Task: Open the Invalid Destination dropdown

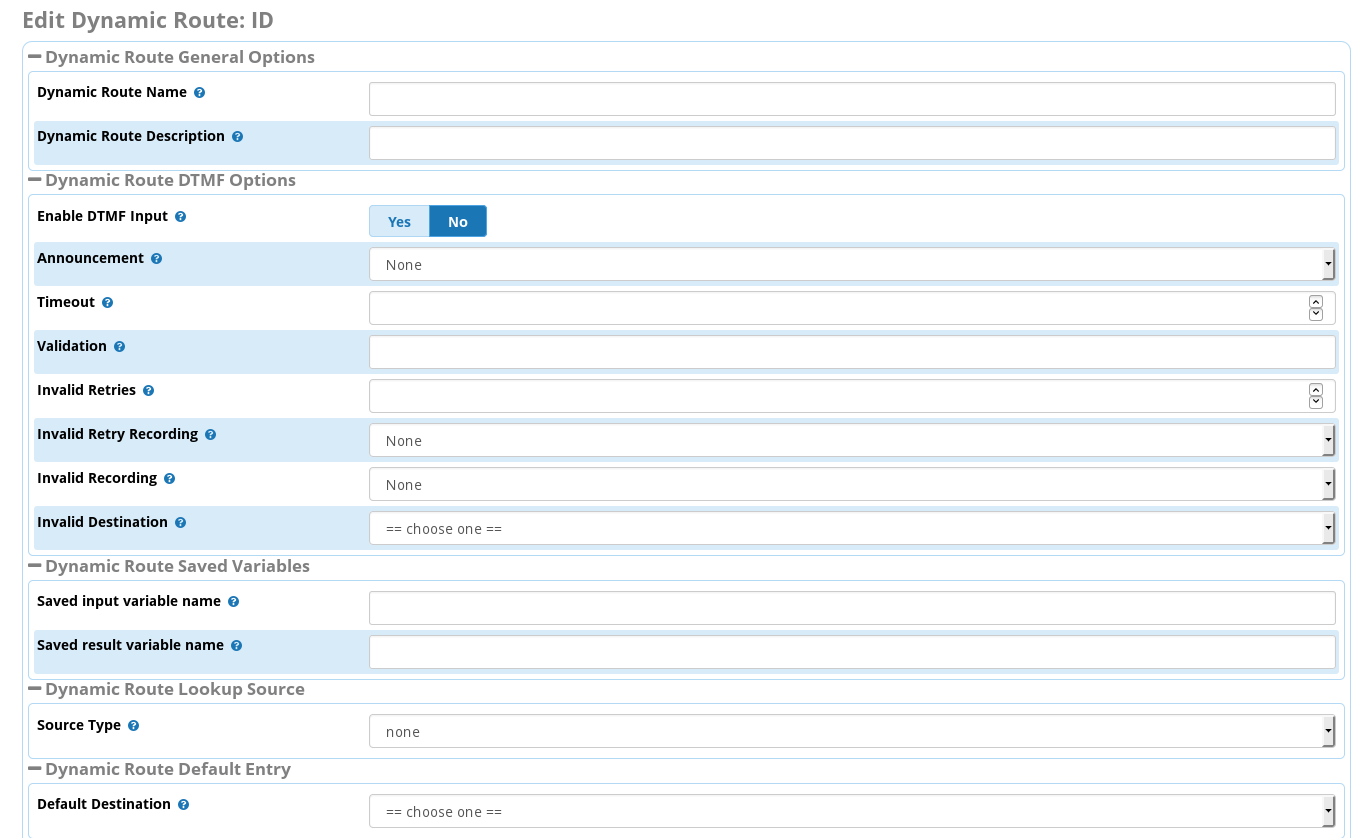Action: coord(851,529)
